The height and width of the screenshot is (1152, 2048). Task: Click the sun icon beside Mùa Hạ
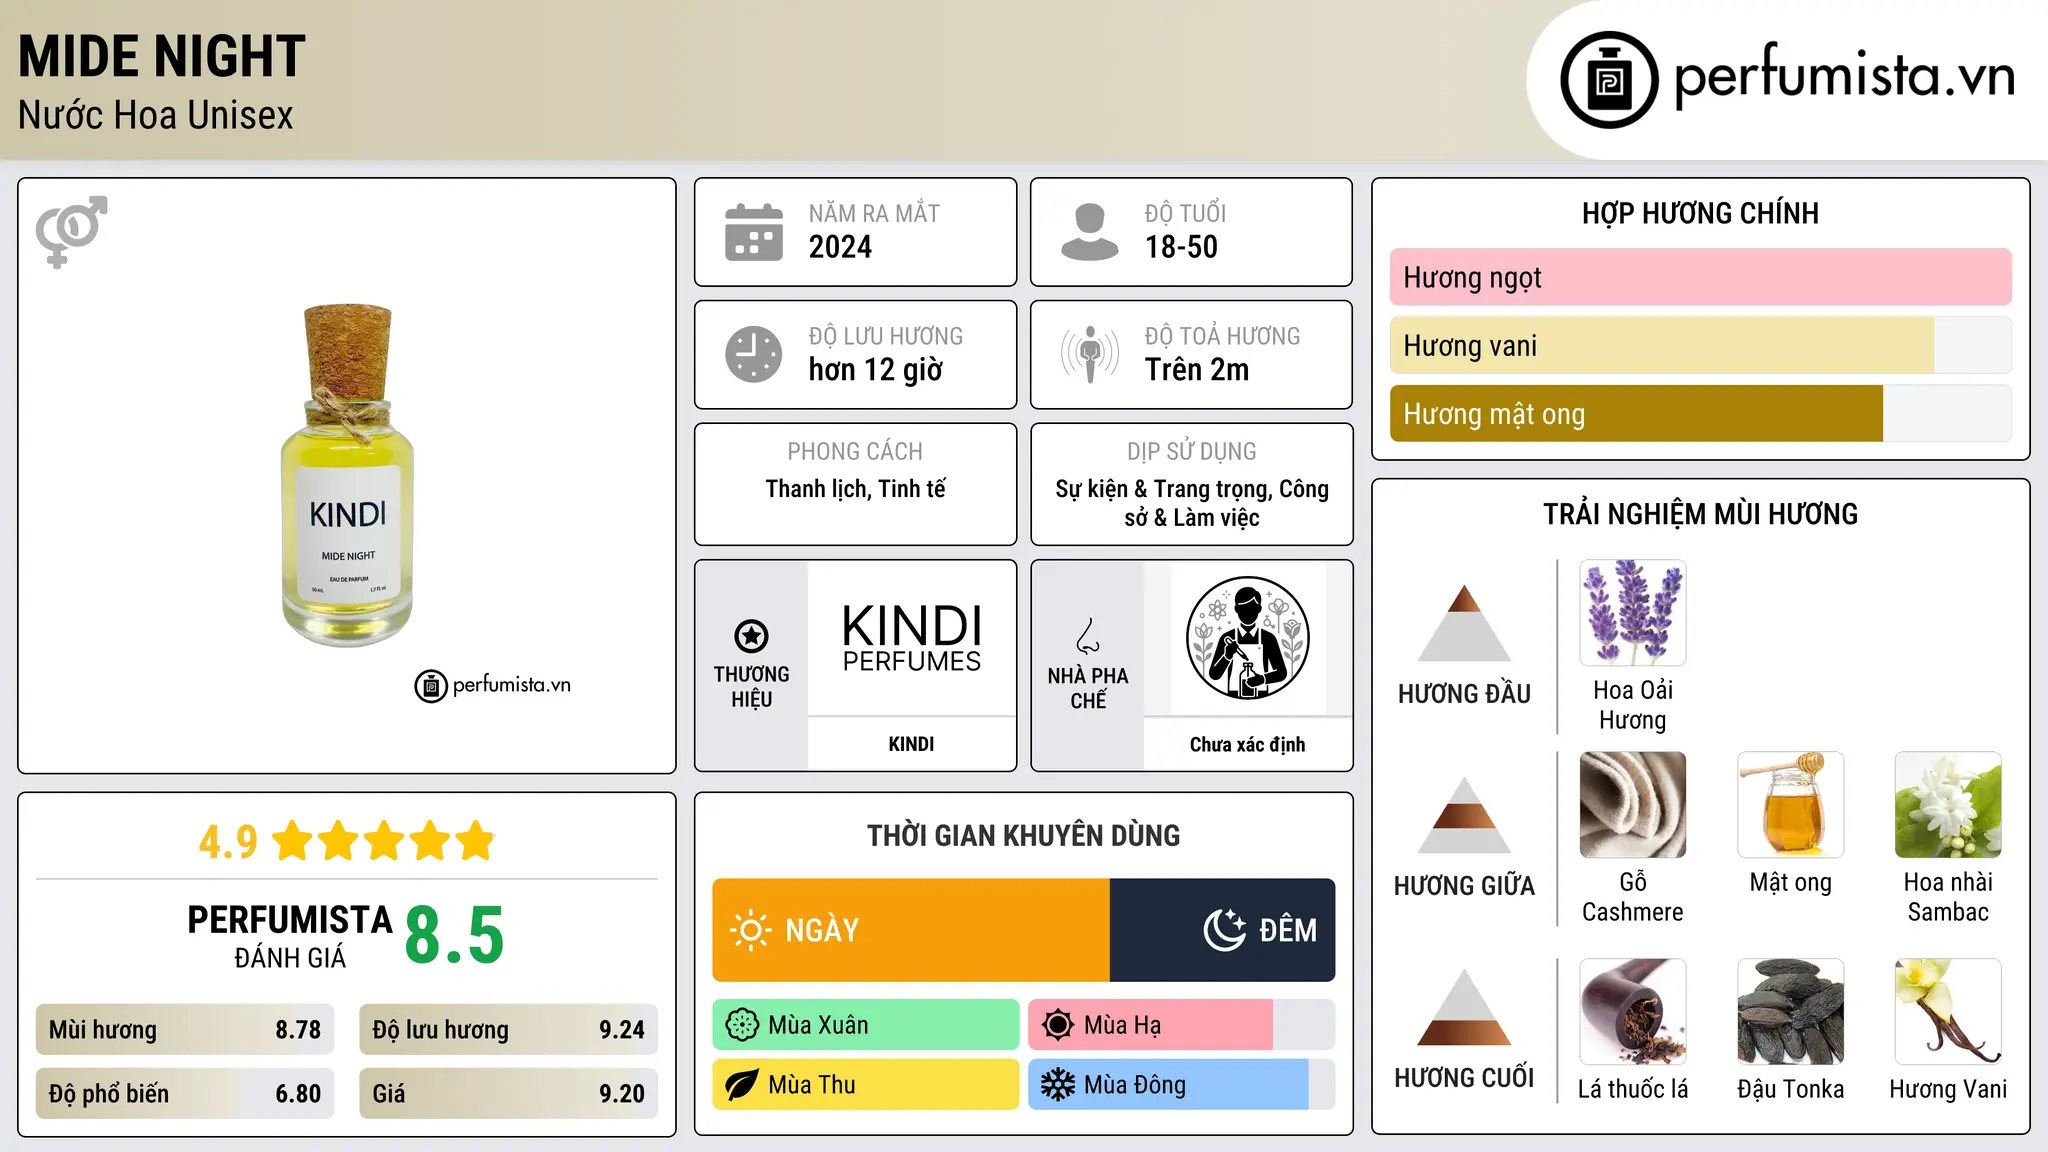[x=1058, y=1025]
